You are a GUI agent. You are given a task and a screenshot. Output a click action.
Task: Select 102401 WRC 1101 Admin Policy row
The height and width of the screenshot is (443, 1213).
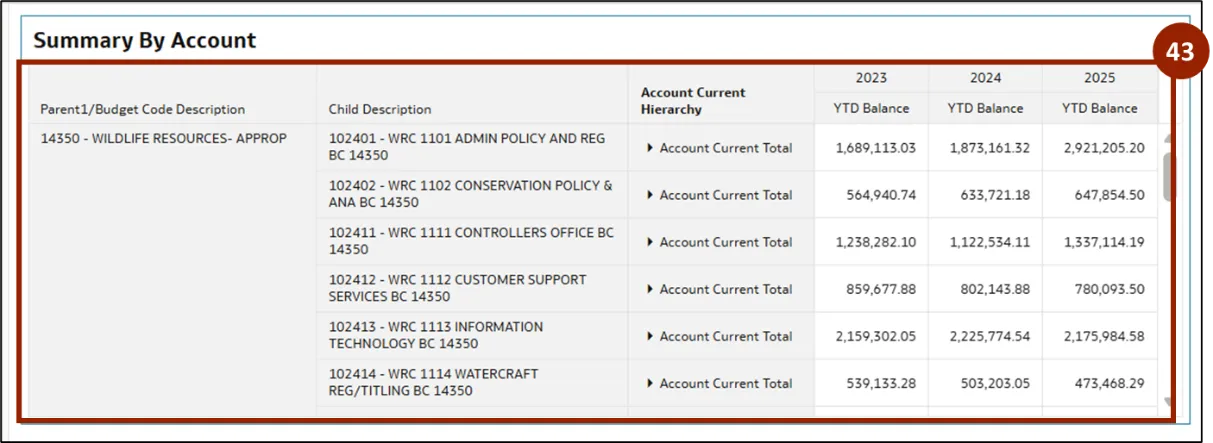point(467,147)
